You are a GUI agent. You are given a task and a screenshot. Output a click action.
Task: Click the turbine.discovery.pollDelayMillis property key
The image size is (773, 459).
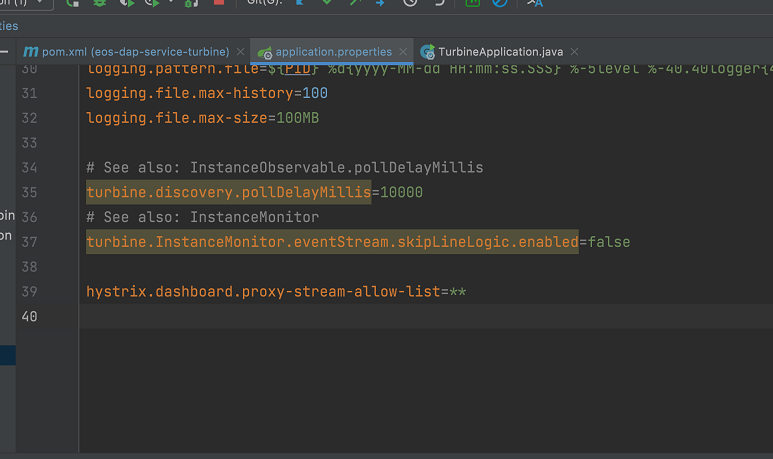228,192
